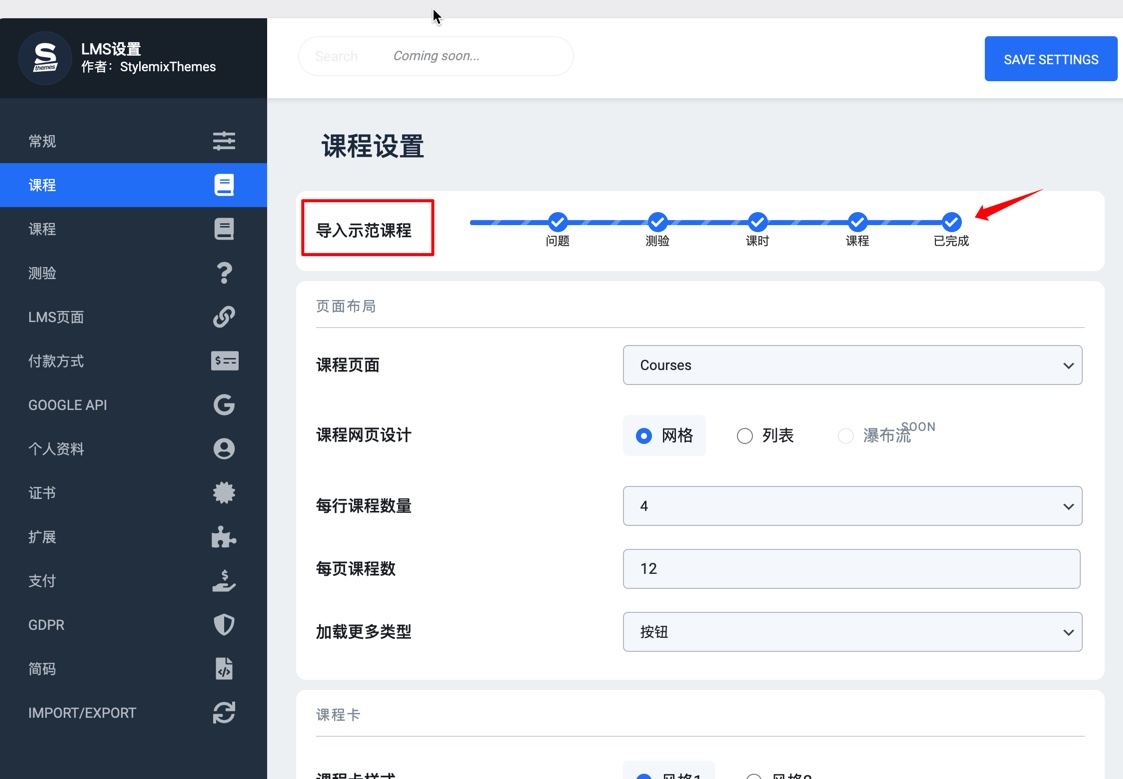The height and width of the screenshot is (779, 1123).
Task: Click the money bill icon beside 付款方式
Action: click(224, 361)
